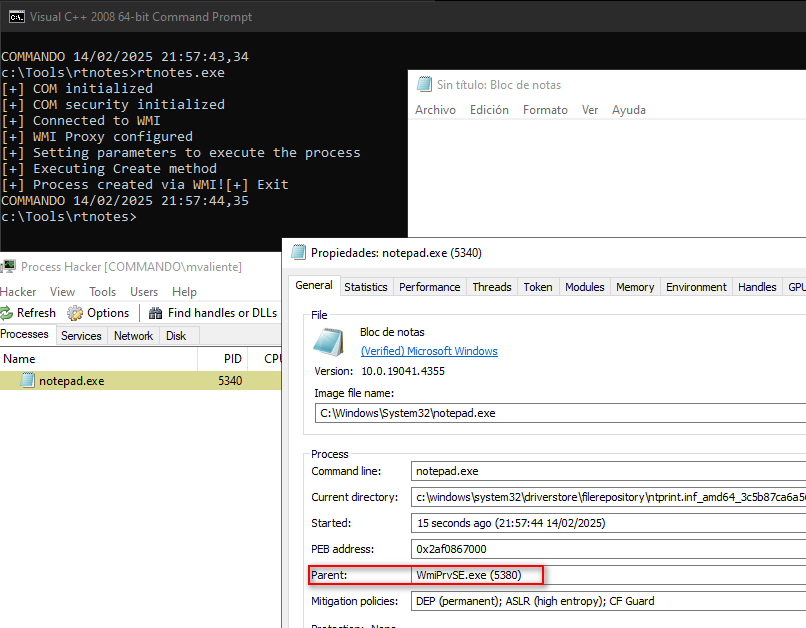This screenshot has height=628, width=806.
Task: Open Options in Process Hacker toolbar
Action: [98, 312]
